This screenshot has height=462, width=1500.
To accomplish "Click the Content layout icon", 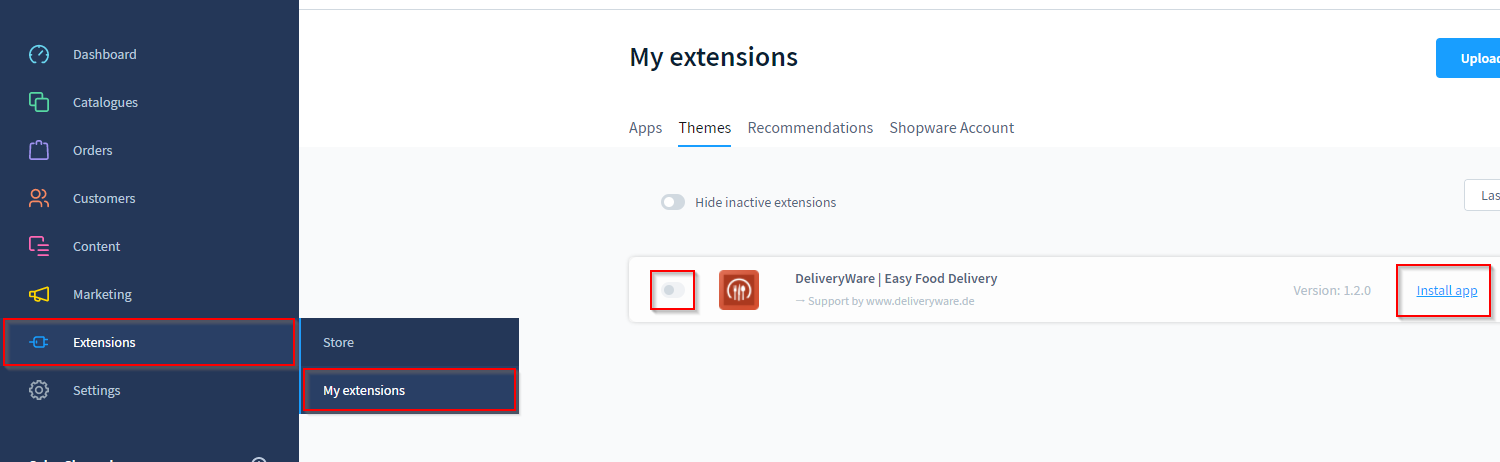I will [39, 246].
